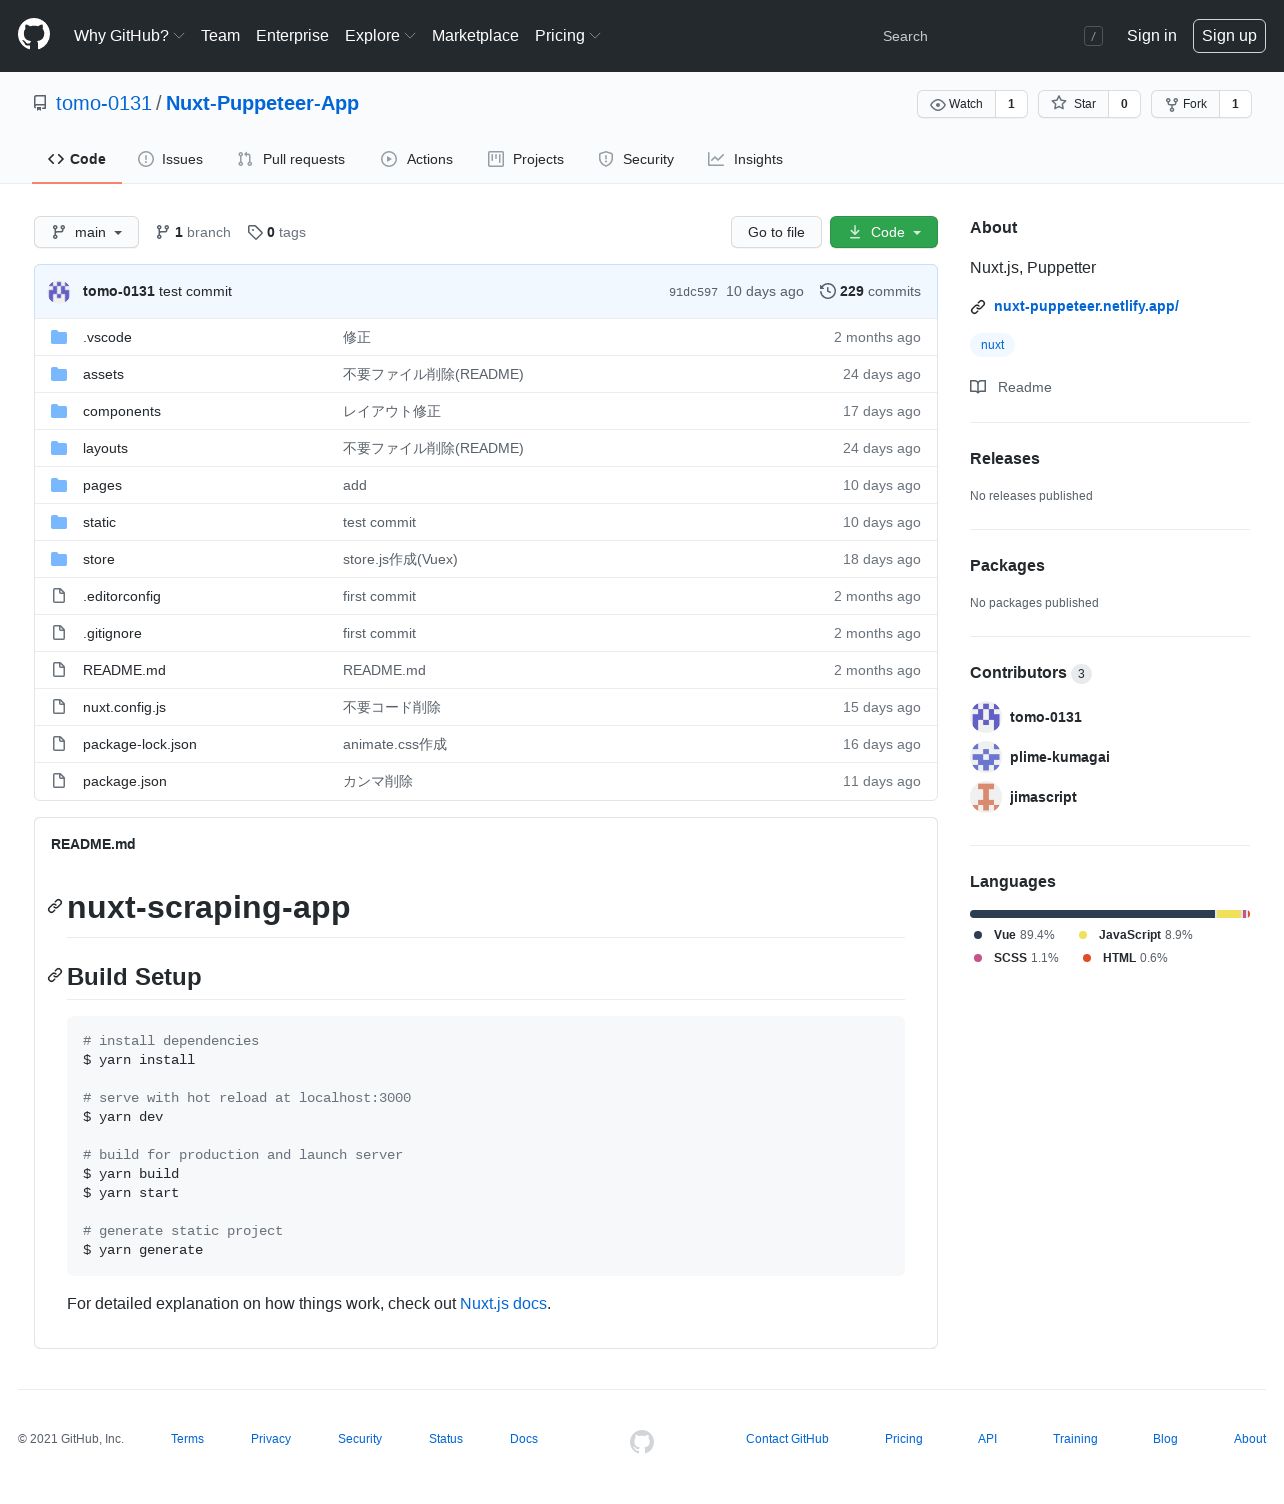Click plime-kumagai contributor avatar

click(x=986, y=757)
